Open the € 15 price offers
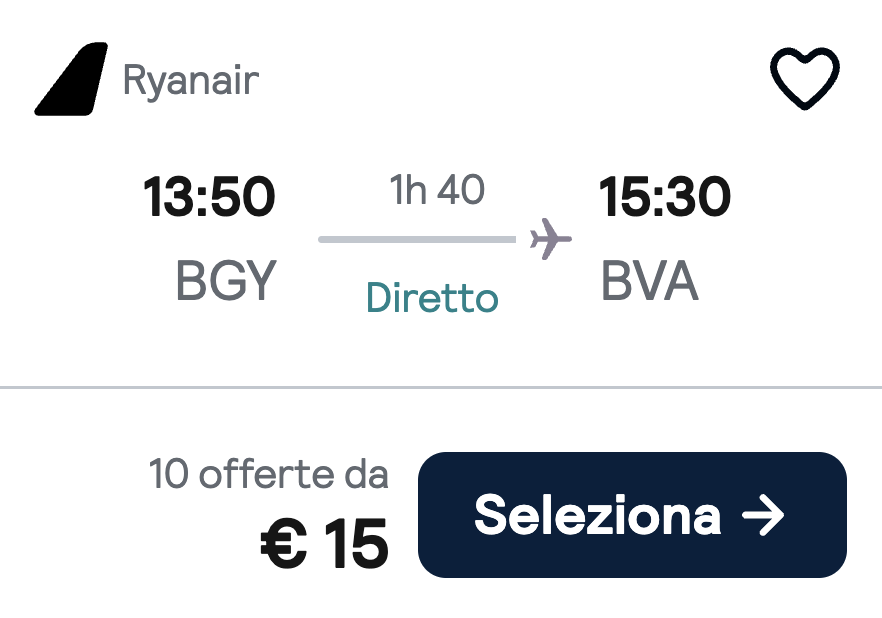 (322, 544)
